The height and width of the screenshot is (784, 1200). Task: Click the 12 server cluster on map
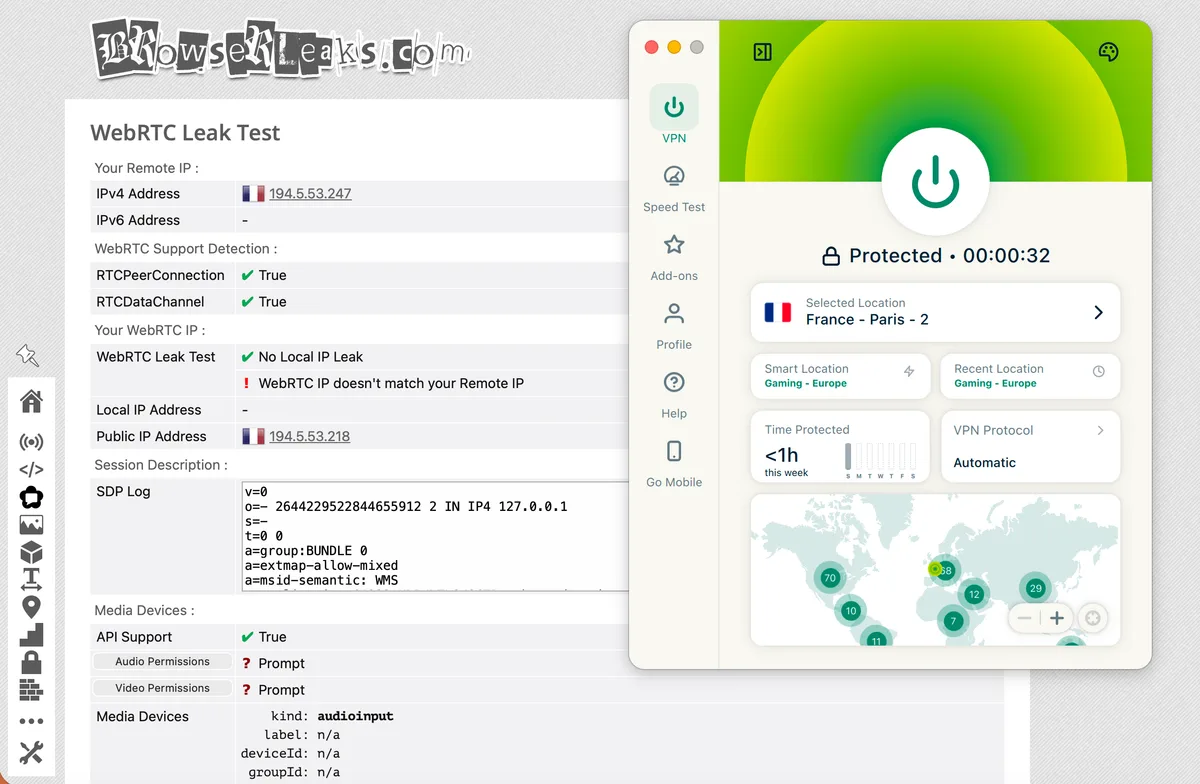974,594
